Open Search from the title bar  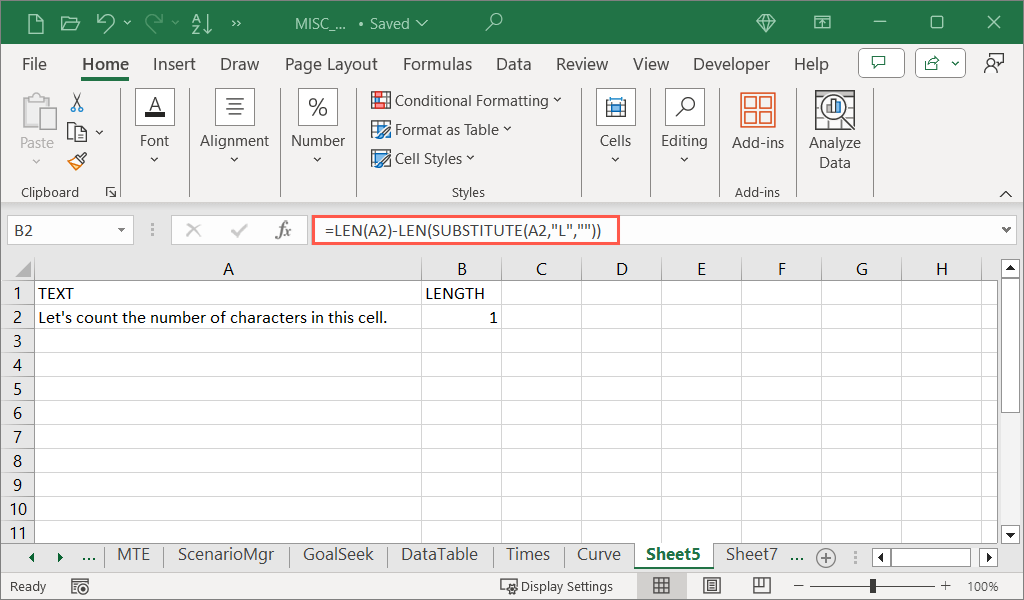click(493, 21)
